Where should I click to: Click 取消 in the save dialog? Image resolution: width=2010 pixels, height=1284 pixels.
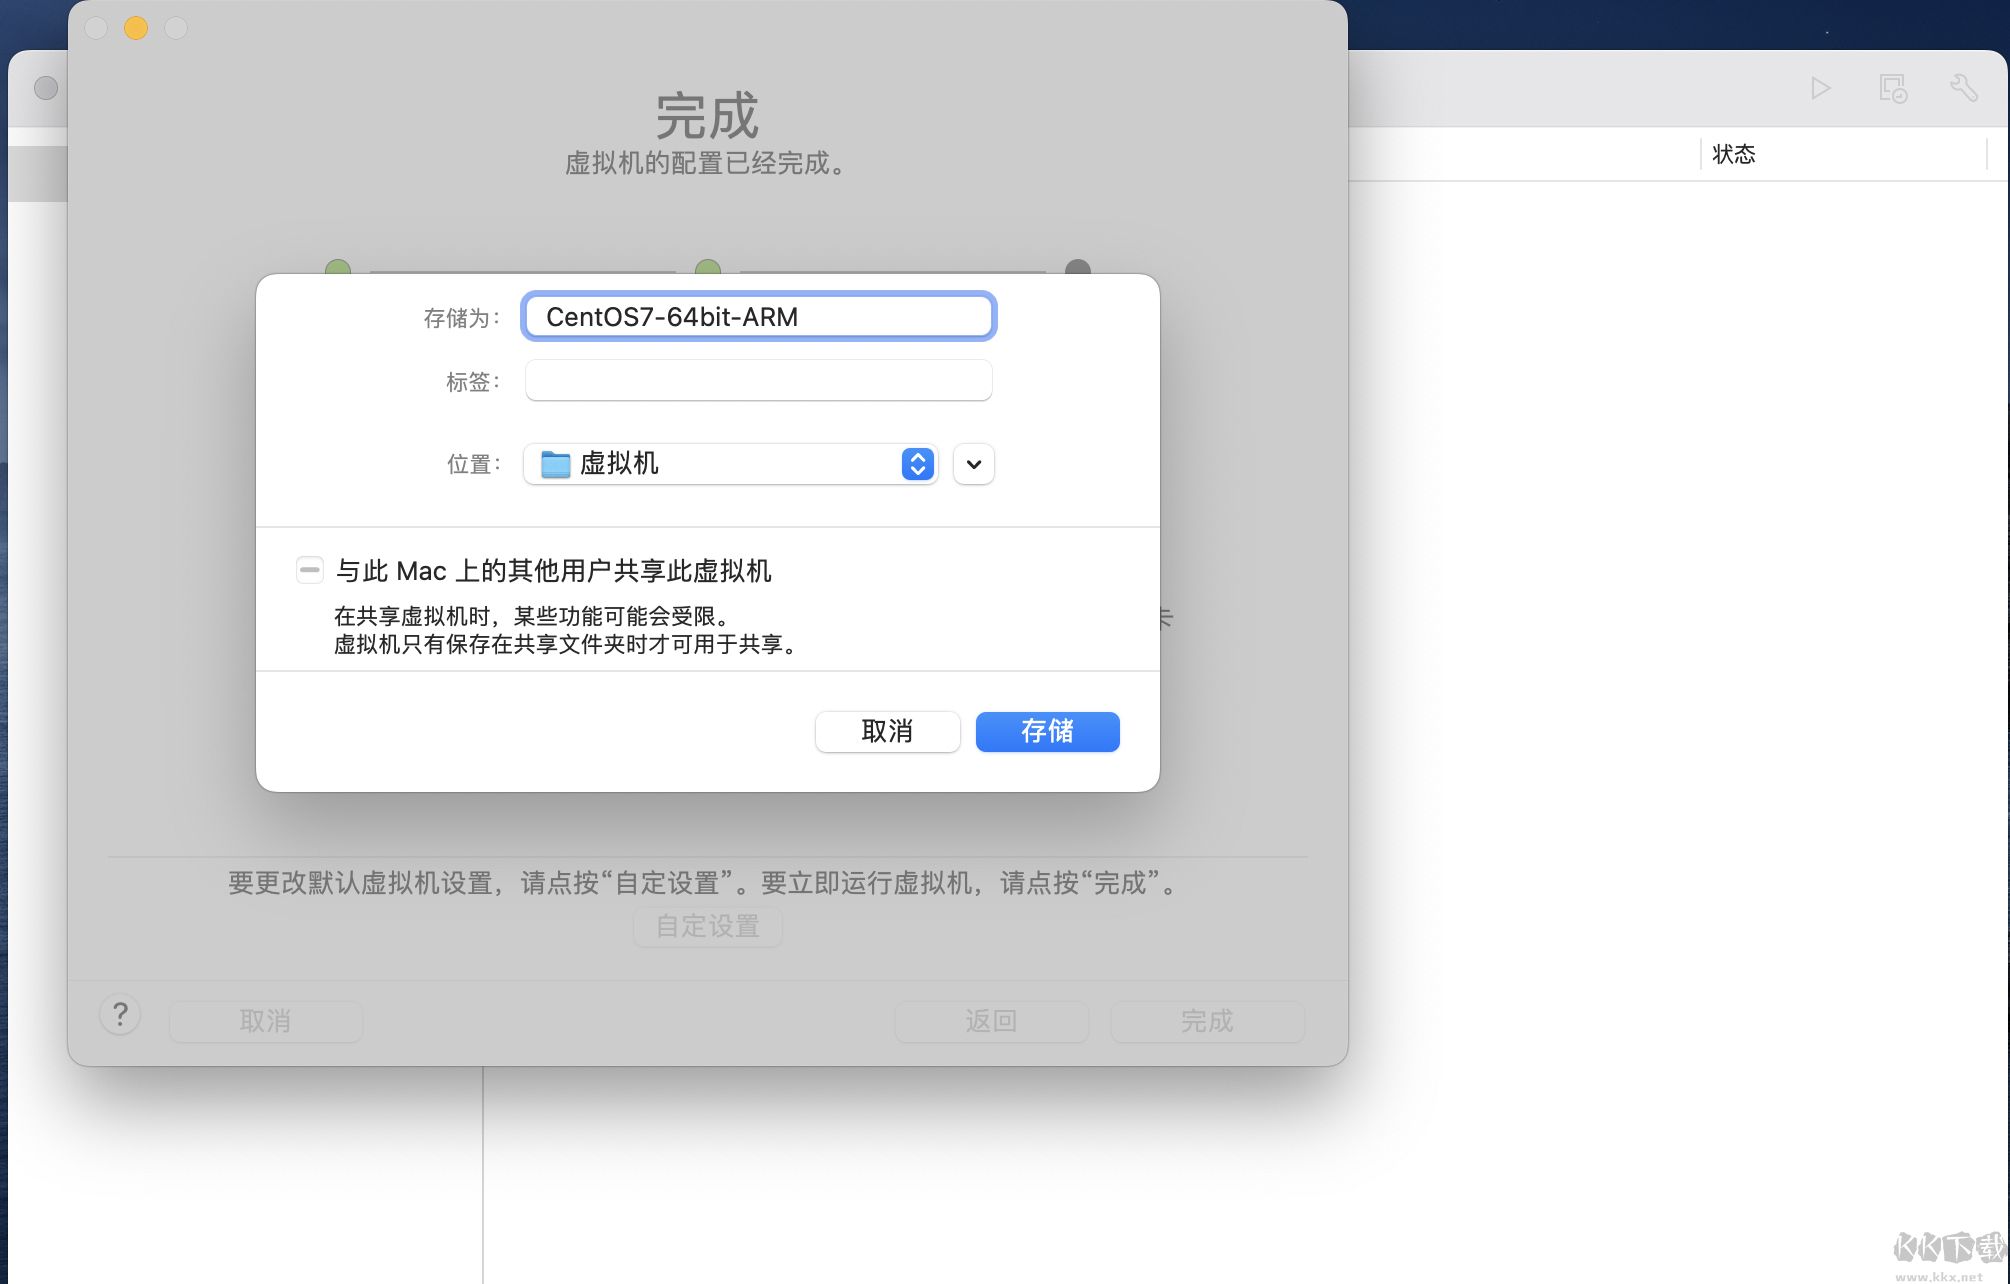tap(887, 731)
